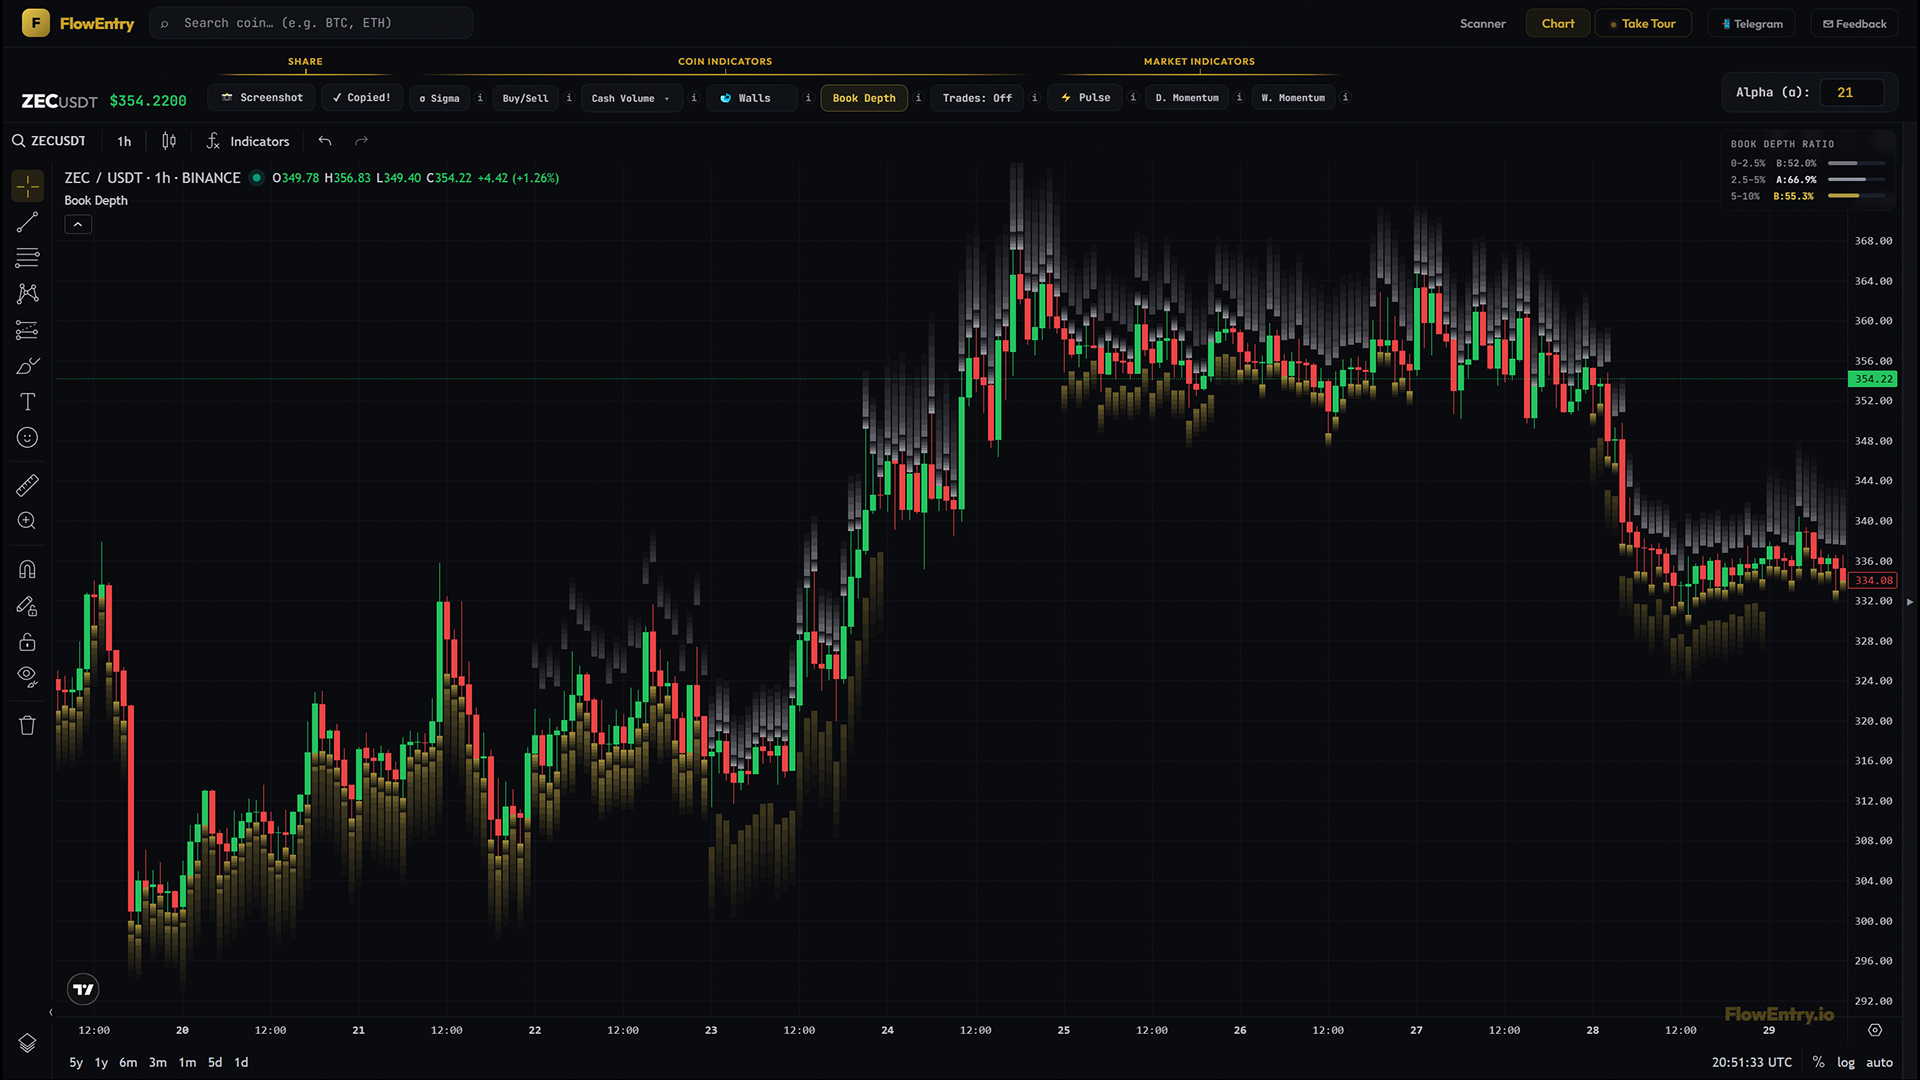Activate the ruler measure tool
Screen dimensions: 1920x1080
coord(27,486)
